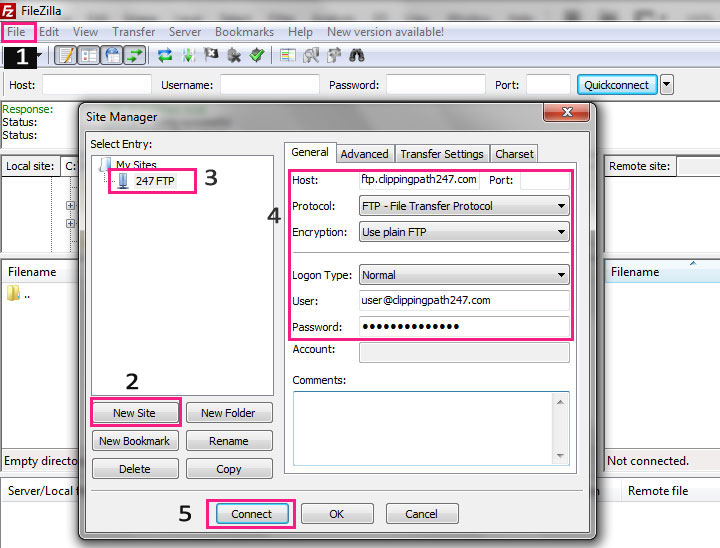Reconnect to last server checkmark icon
Image resolution: width=720 pixels, height=548 pixels.
[257, 56]
